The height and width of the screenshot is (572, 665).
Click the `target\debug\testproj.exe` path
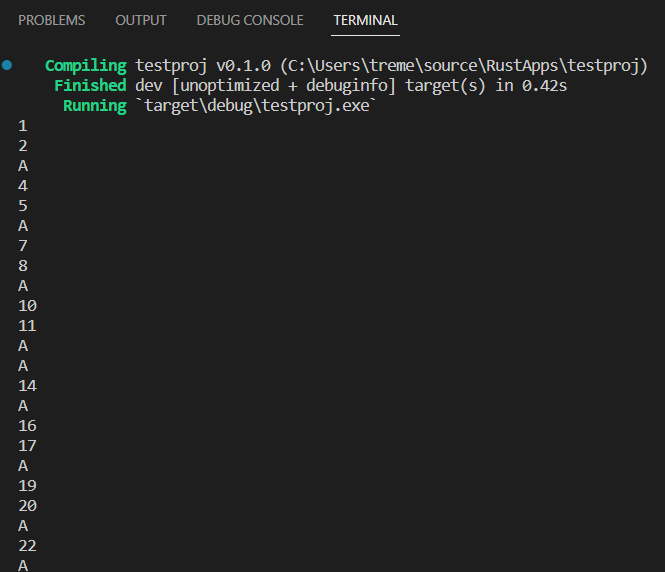(256, 106)
